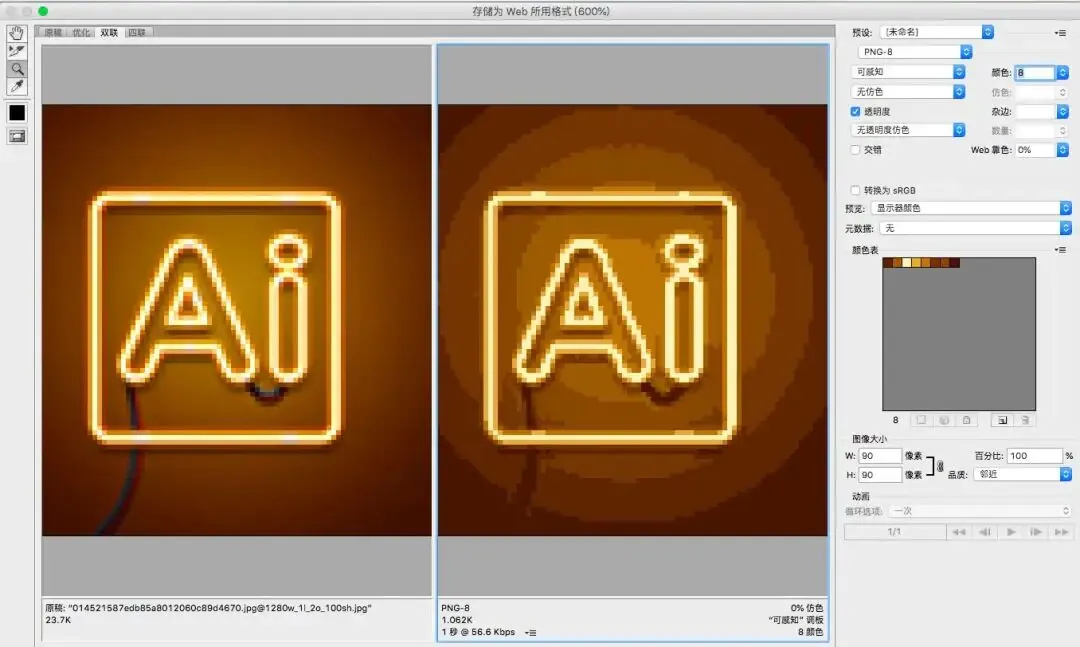
Task: Click the trash icon below the color table
Action: 1025,420
